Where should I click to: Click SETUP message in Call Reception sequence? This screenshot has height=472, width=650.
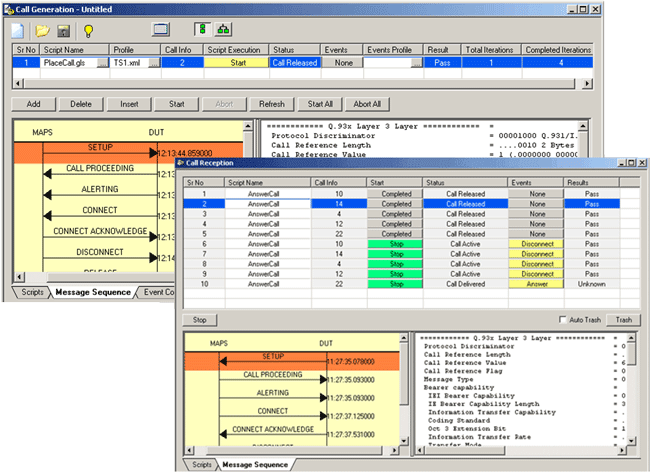(273, 357)
